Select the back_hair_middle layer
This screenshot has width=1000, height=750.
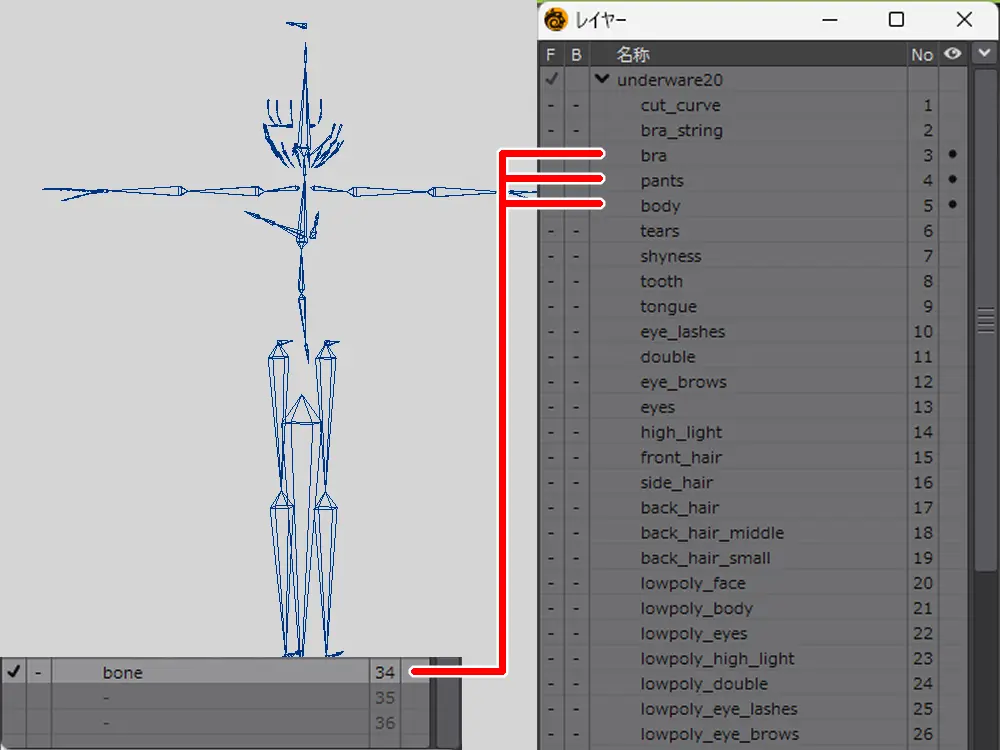tap(712, 533)
